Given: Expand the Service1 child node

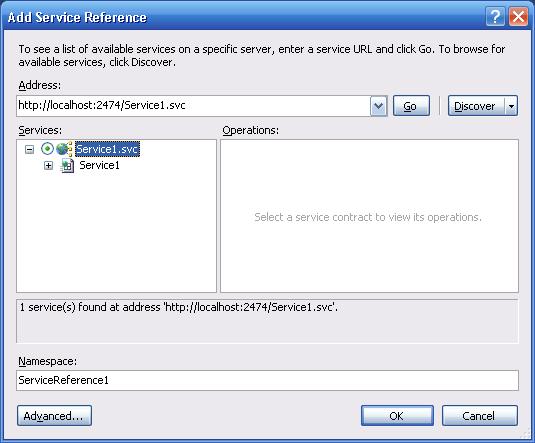Looking at the screenshot, I should pos(48,166).
